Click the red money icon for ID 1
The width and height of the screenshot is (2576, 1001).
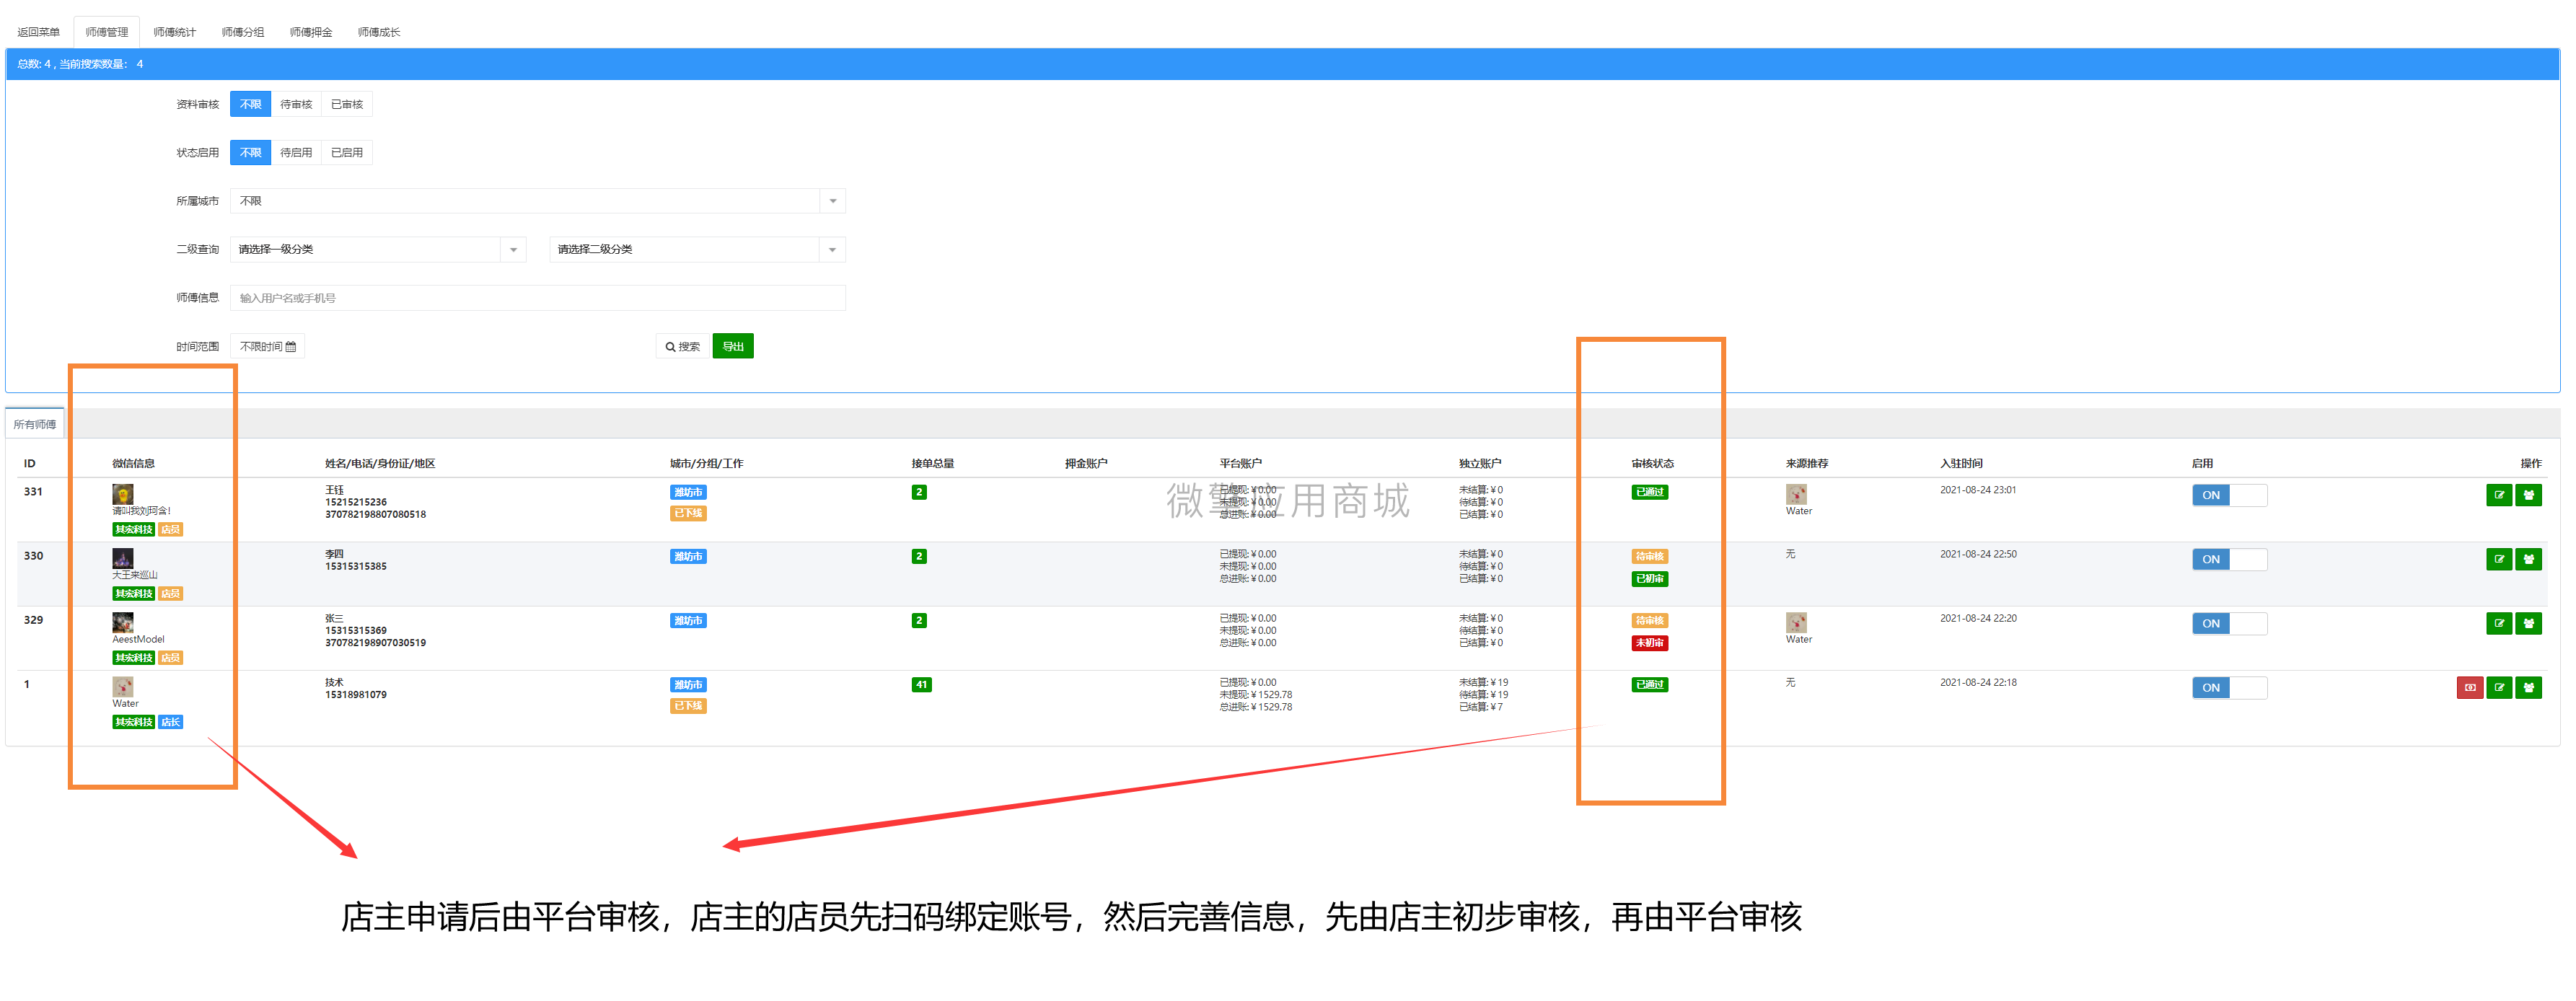tap(2469, 687)
